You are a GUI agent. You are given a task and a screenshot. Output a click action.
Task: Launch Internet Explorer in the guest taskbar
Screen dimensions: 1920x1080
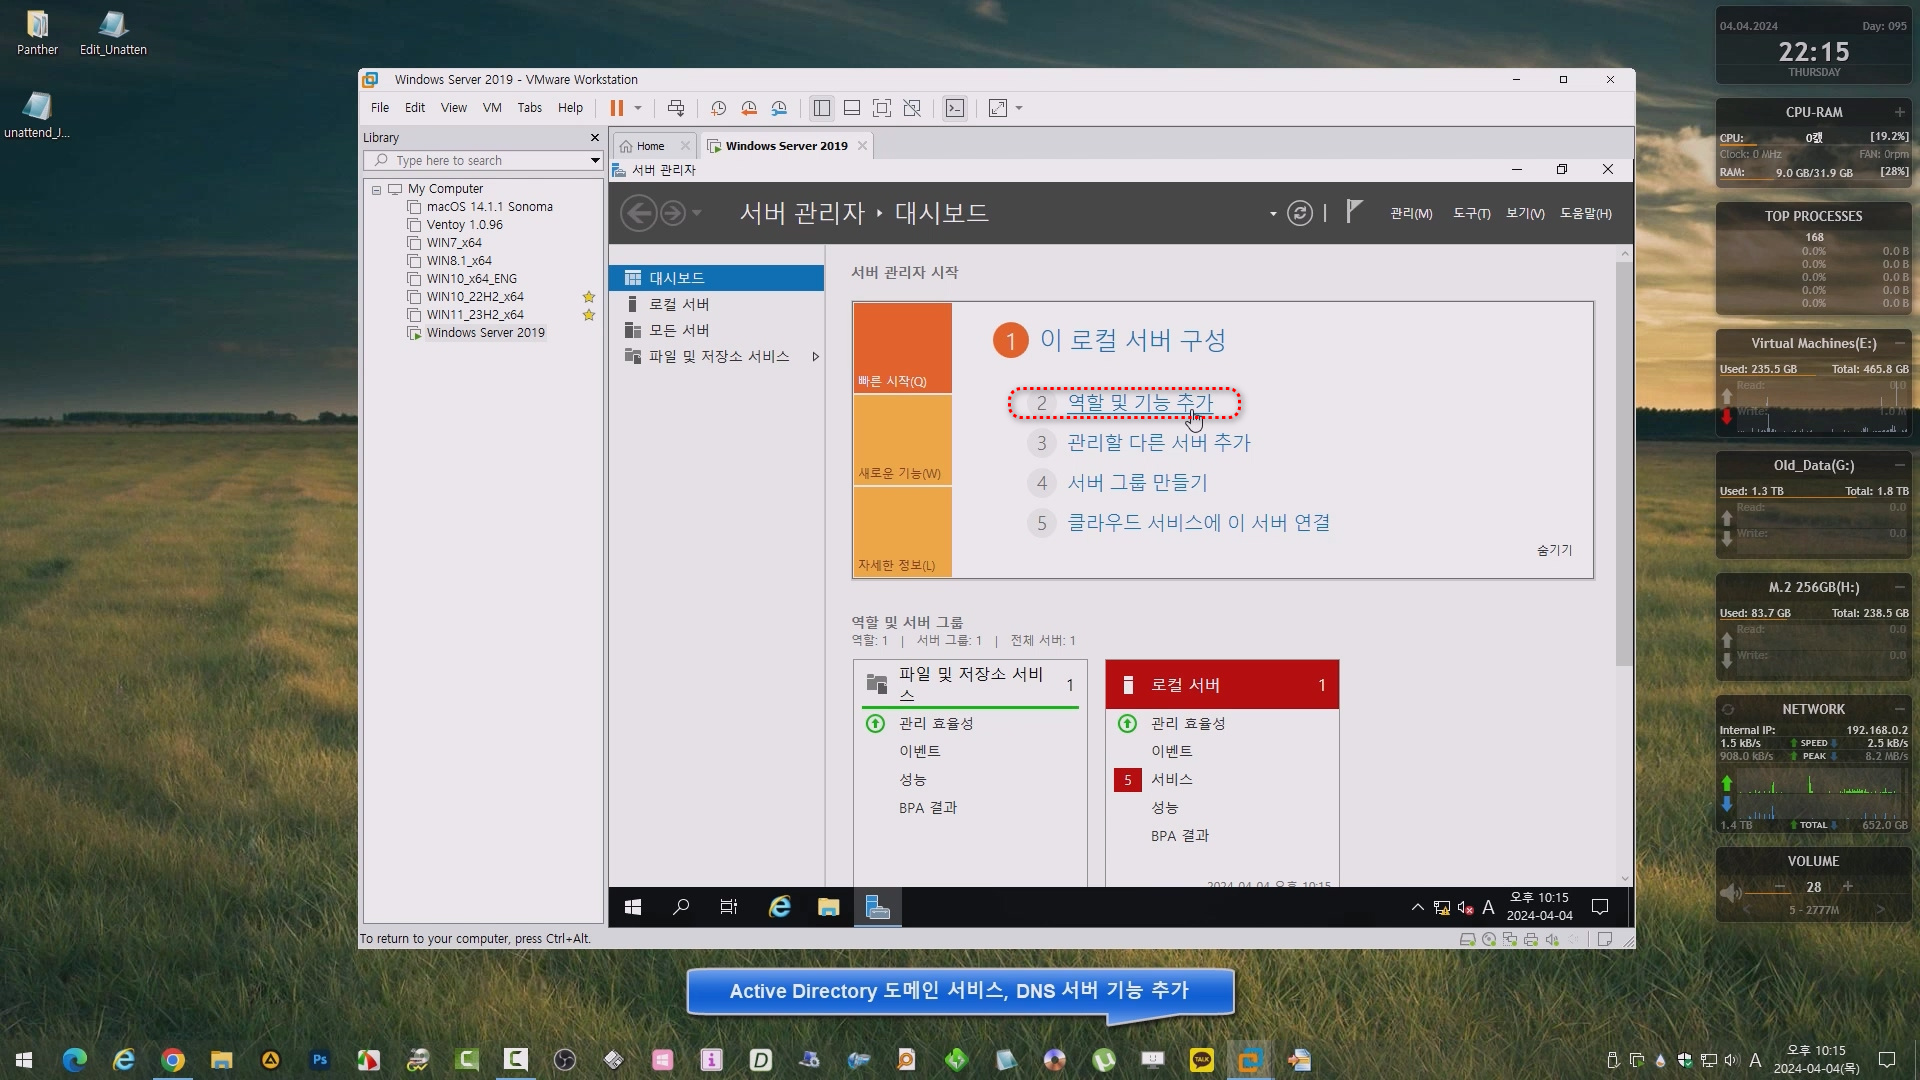[779, 907]
